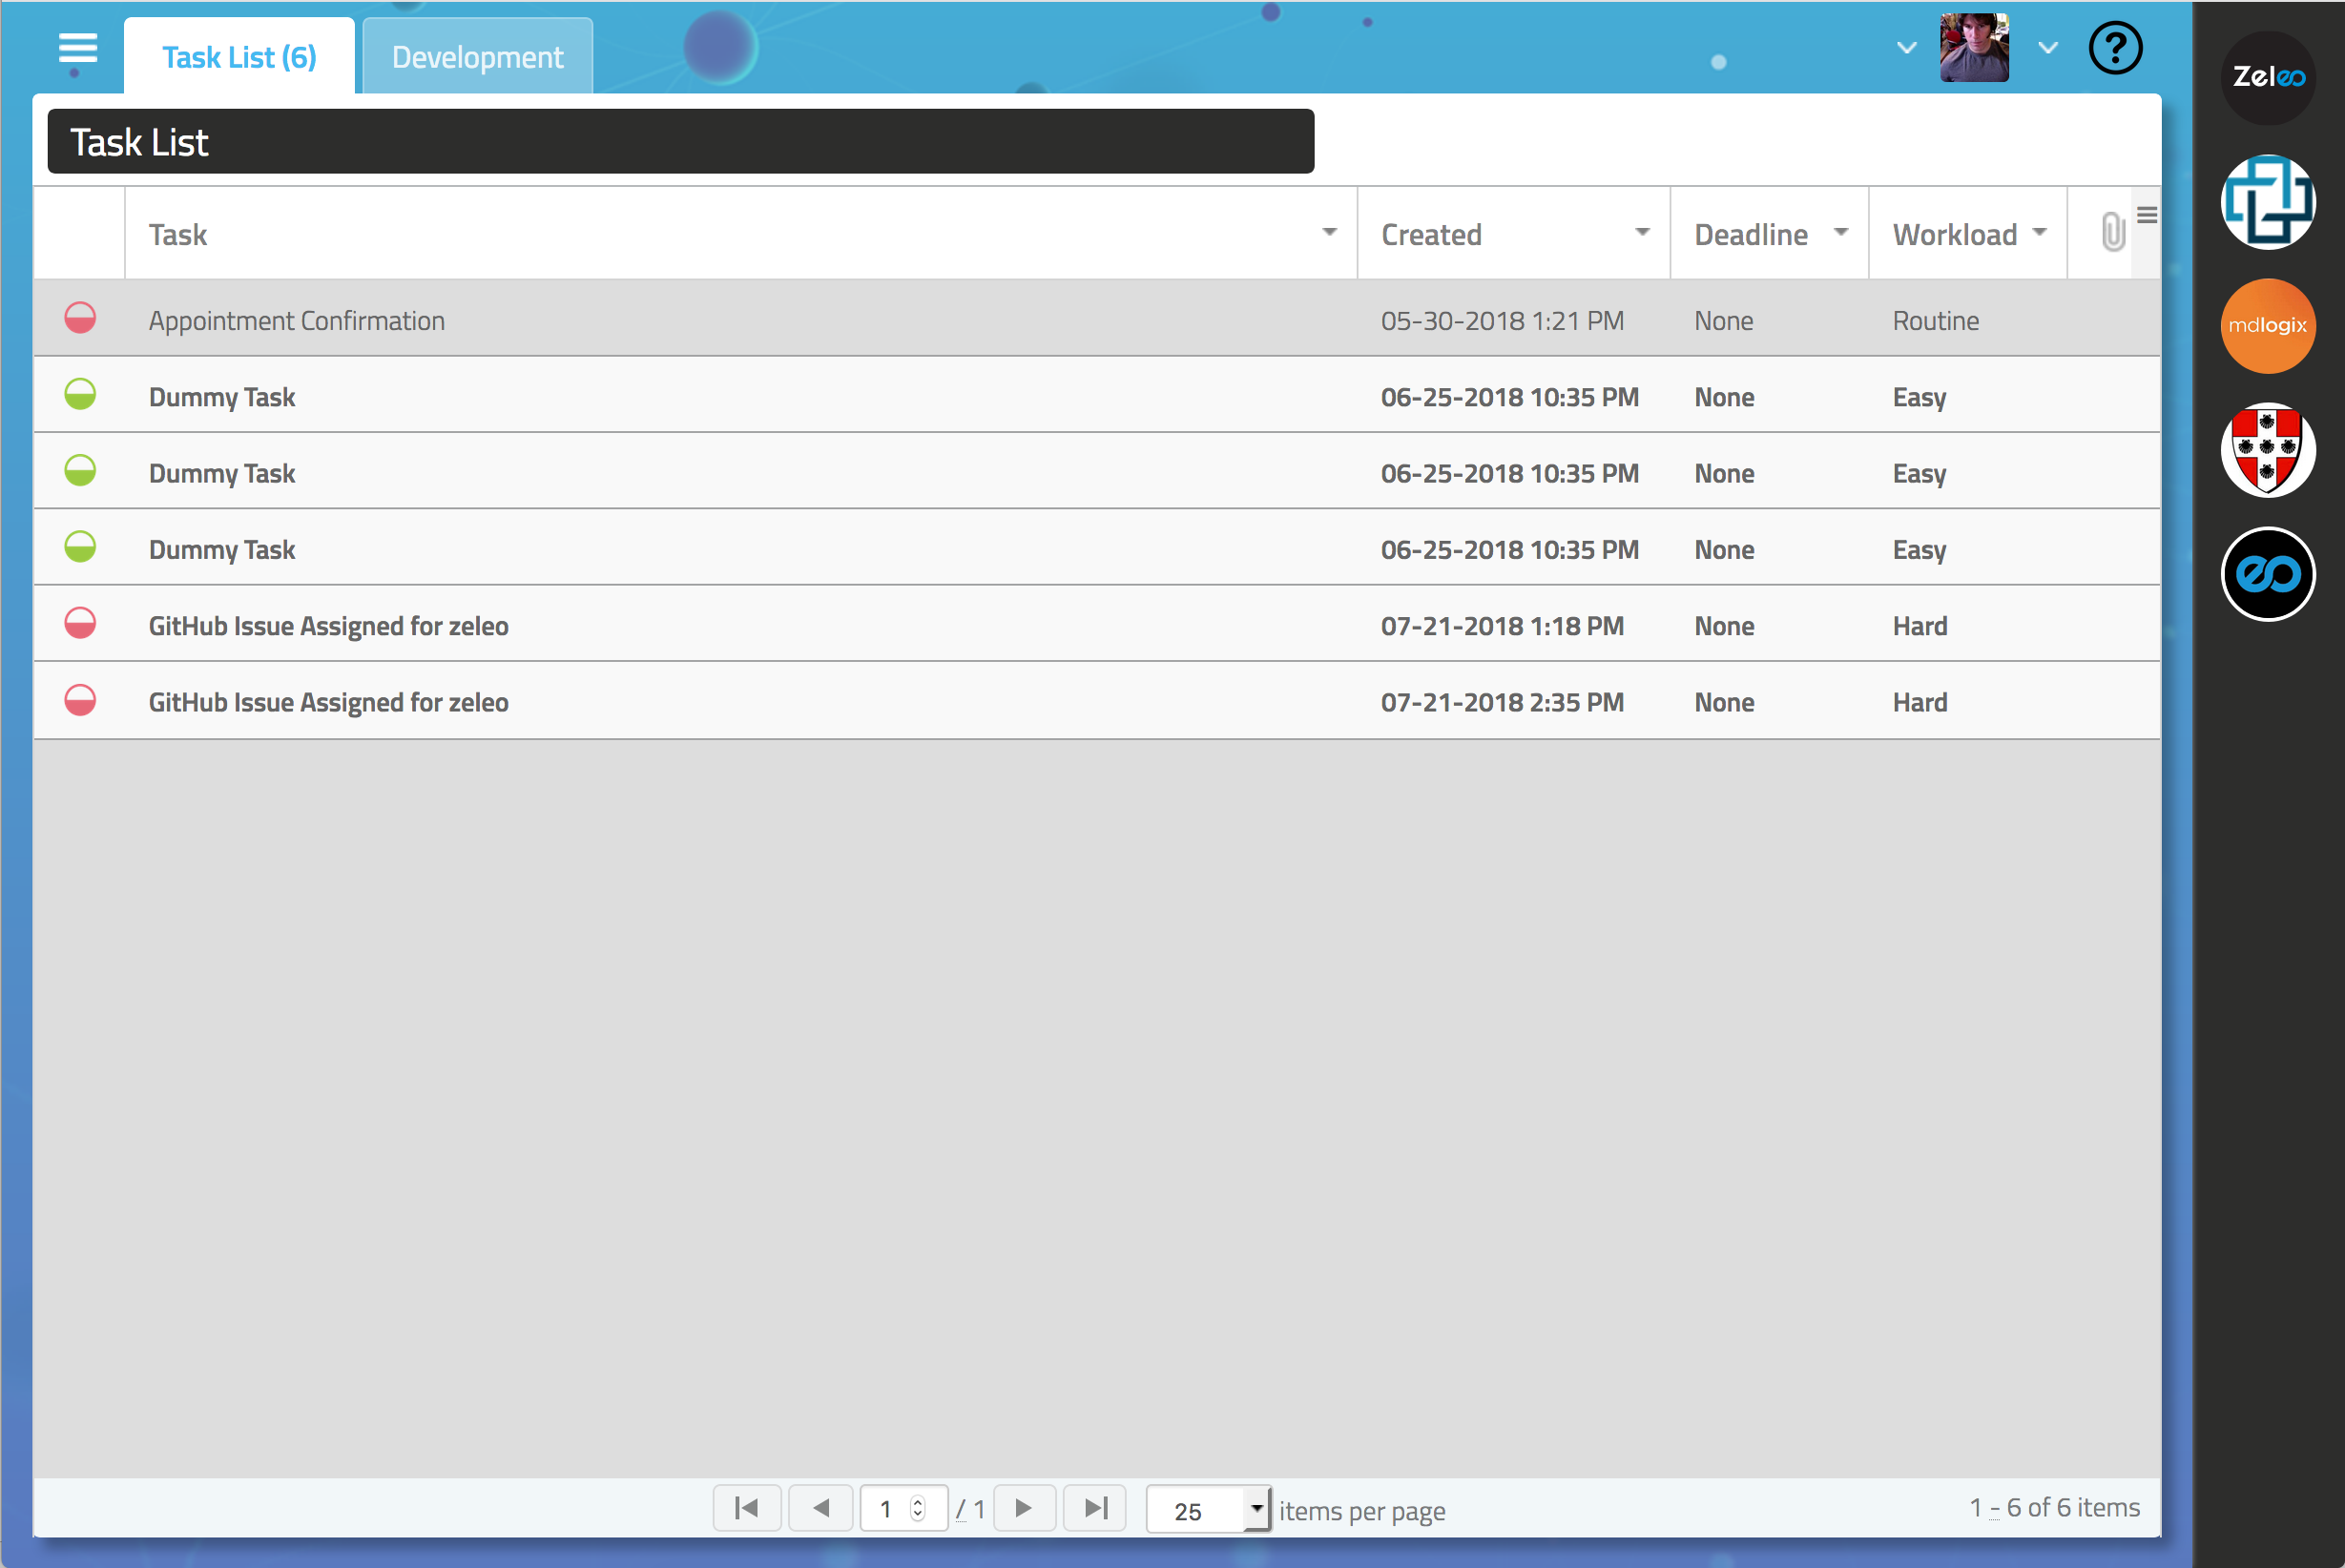Click red status circle of last GitHub Issue
The image size is (2345, 1568).
(x=80, y=700)
